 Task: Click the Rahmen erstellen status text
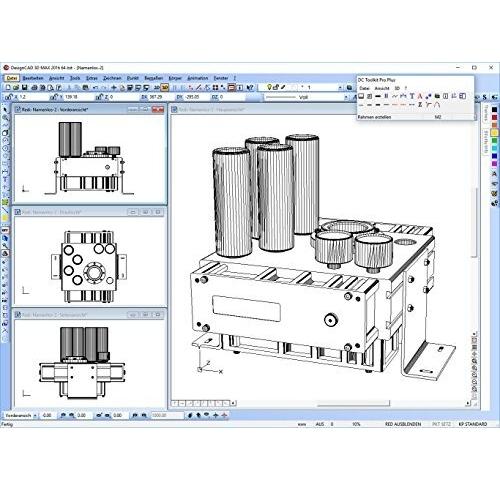point(374,117)
